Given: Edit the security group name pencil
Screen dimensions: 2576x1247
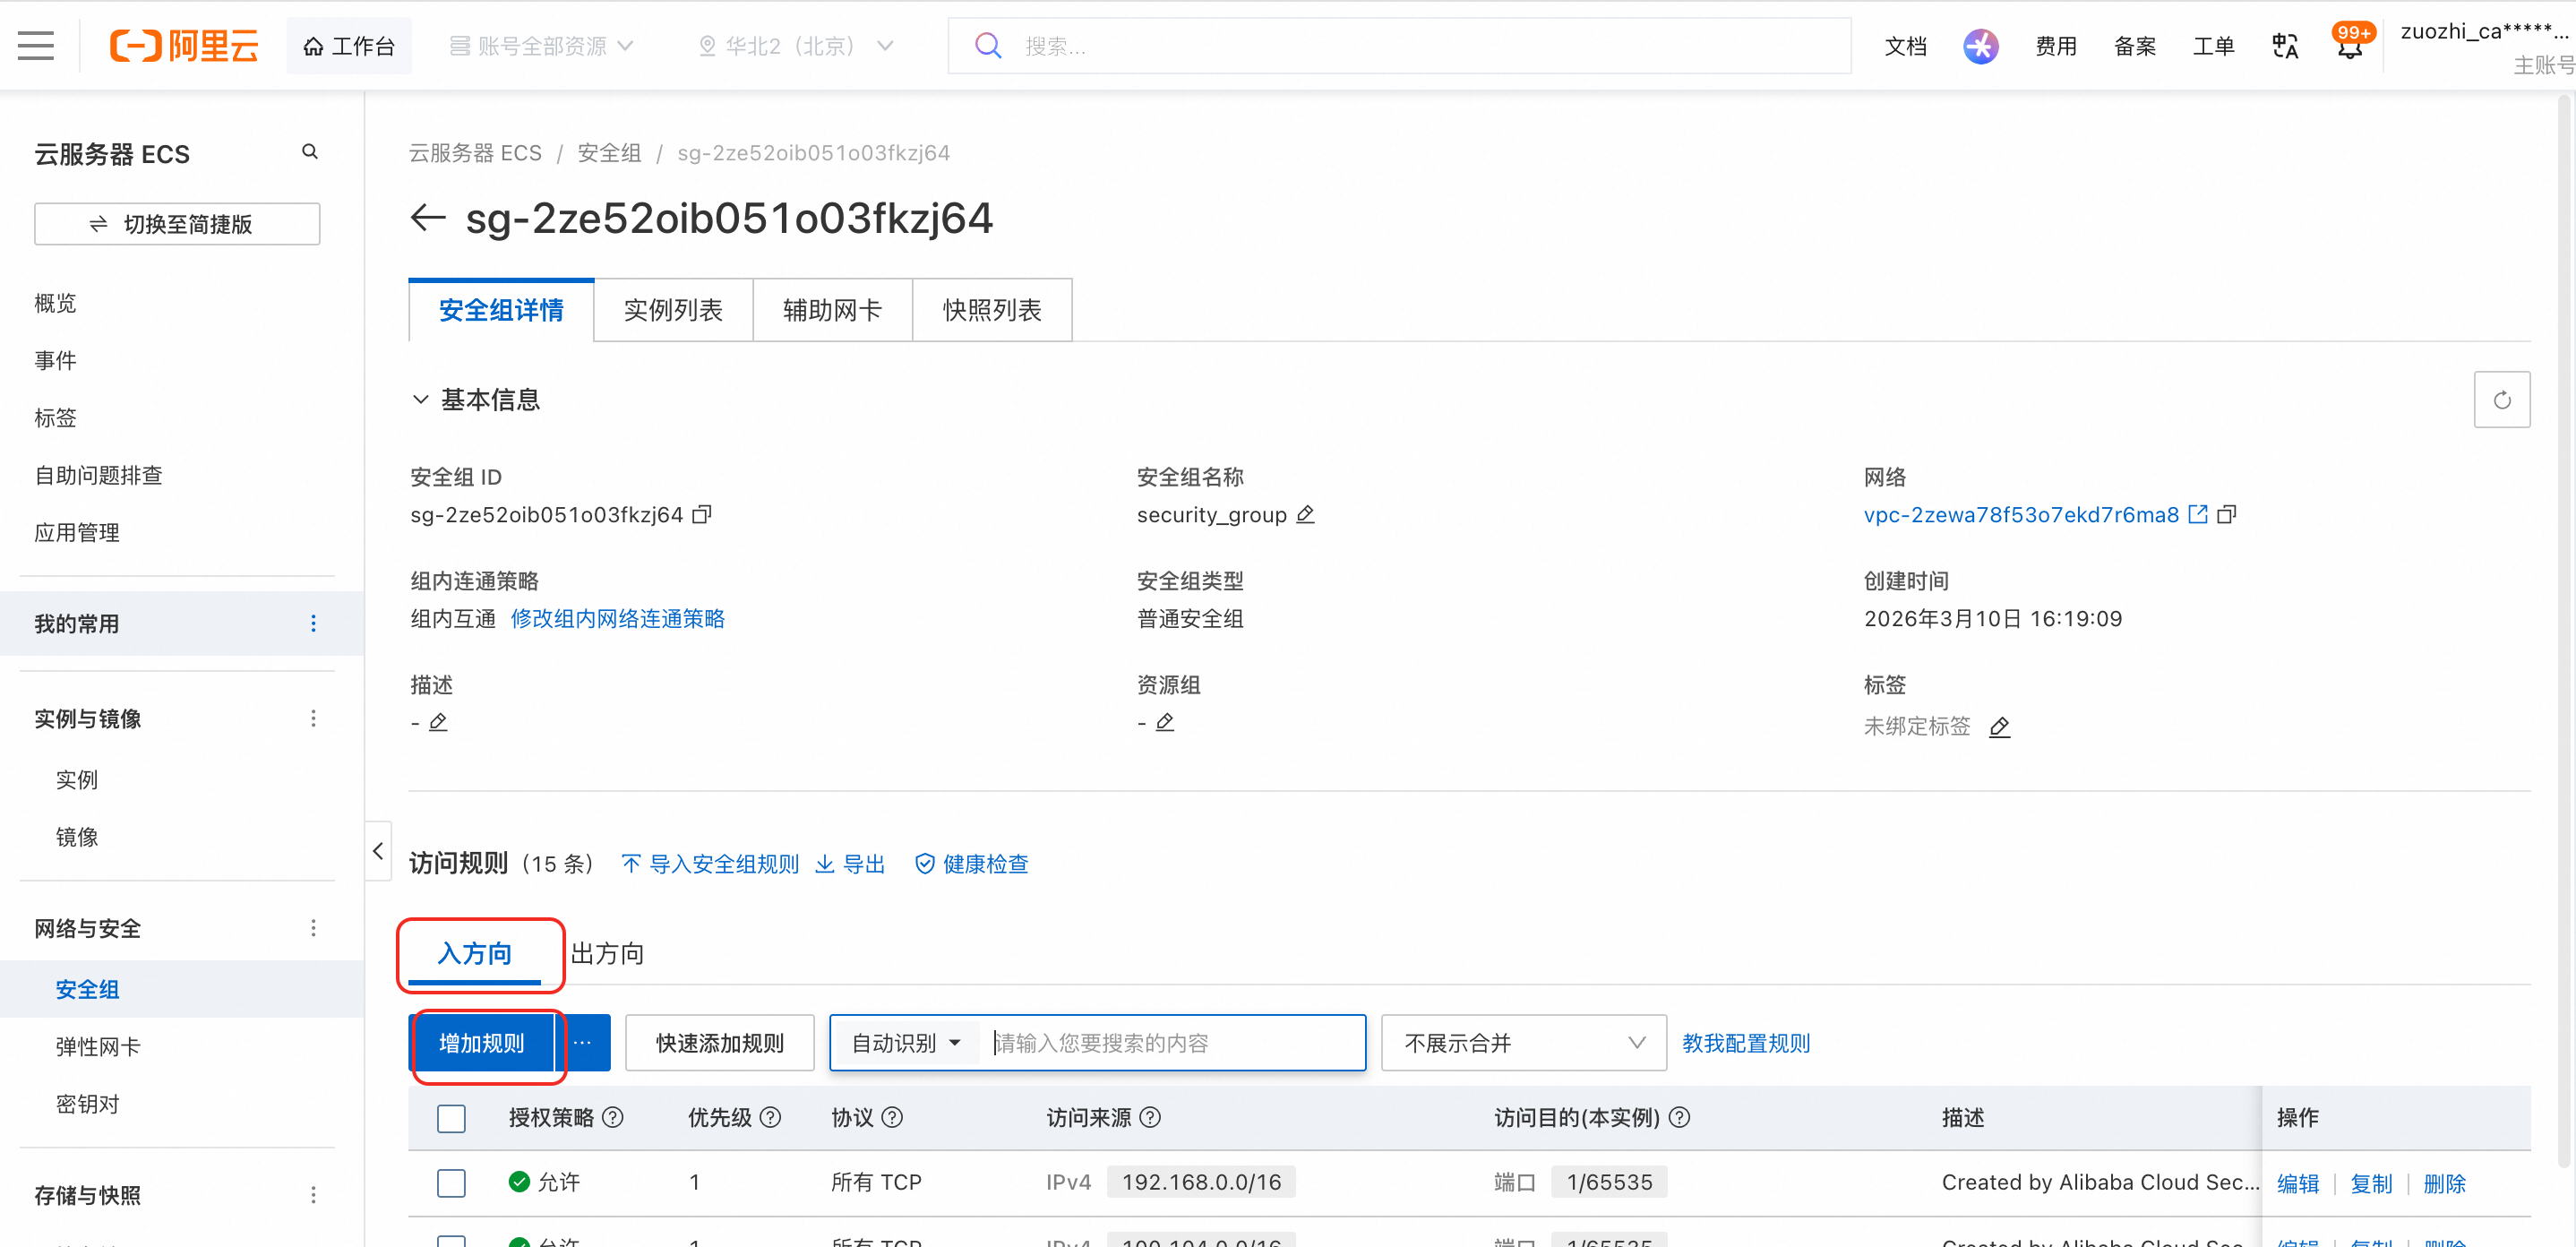Looking at the screenshot, I should (1305, 515).
